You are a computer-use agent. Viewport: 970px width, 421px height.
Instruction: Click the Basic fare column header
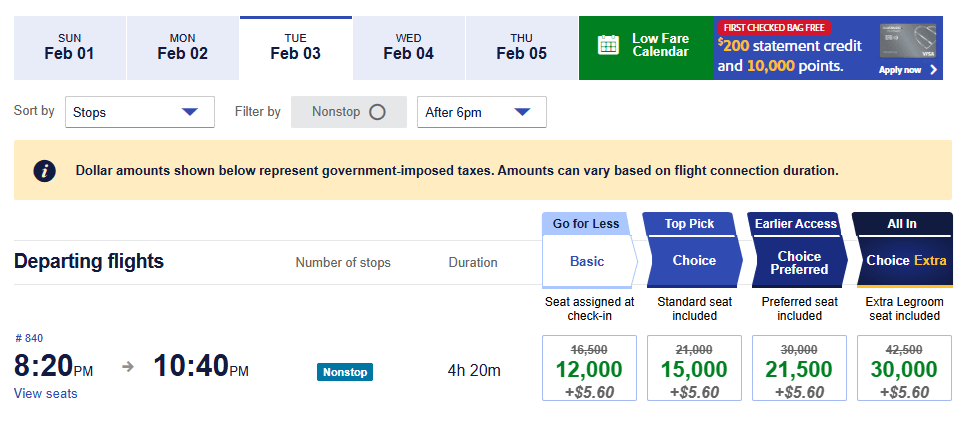[587, 261]
